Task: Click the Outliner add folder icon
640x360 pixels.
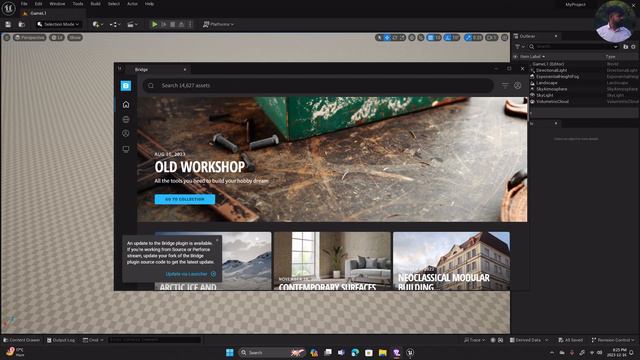Action: coord(626,47)
